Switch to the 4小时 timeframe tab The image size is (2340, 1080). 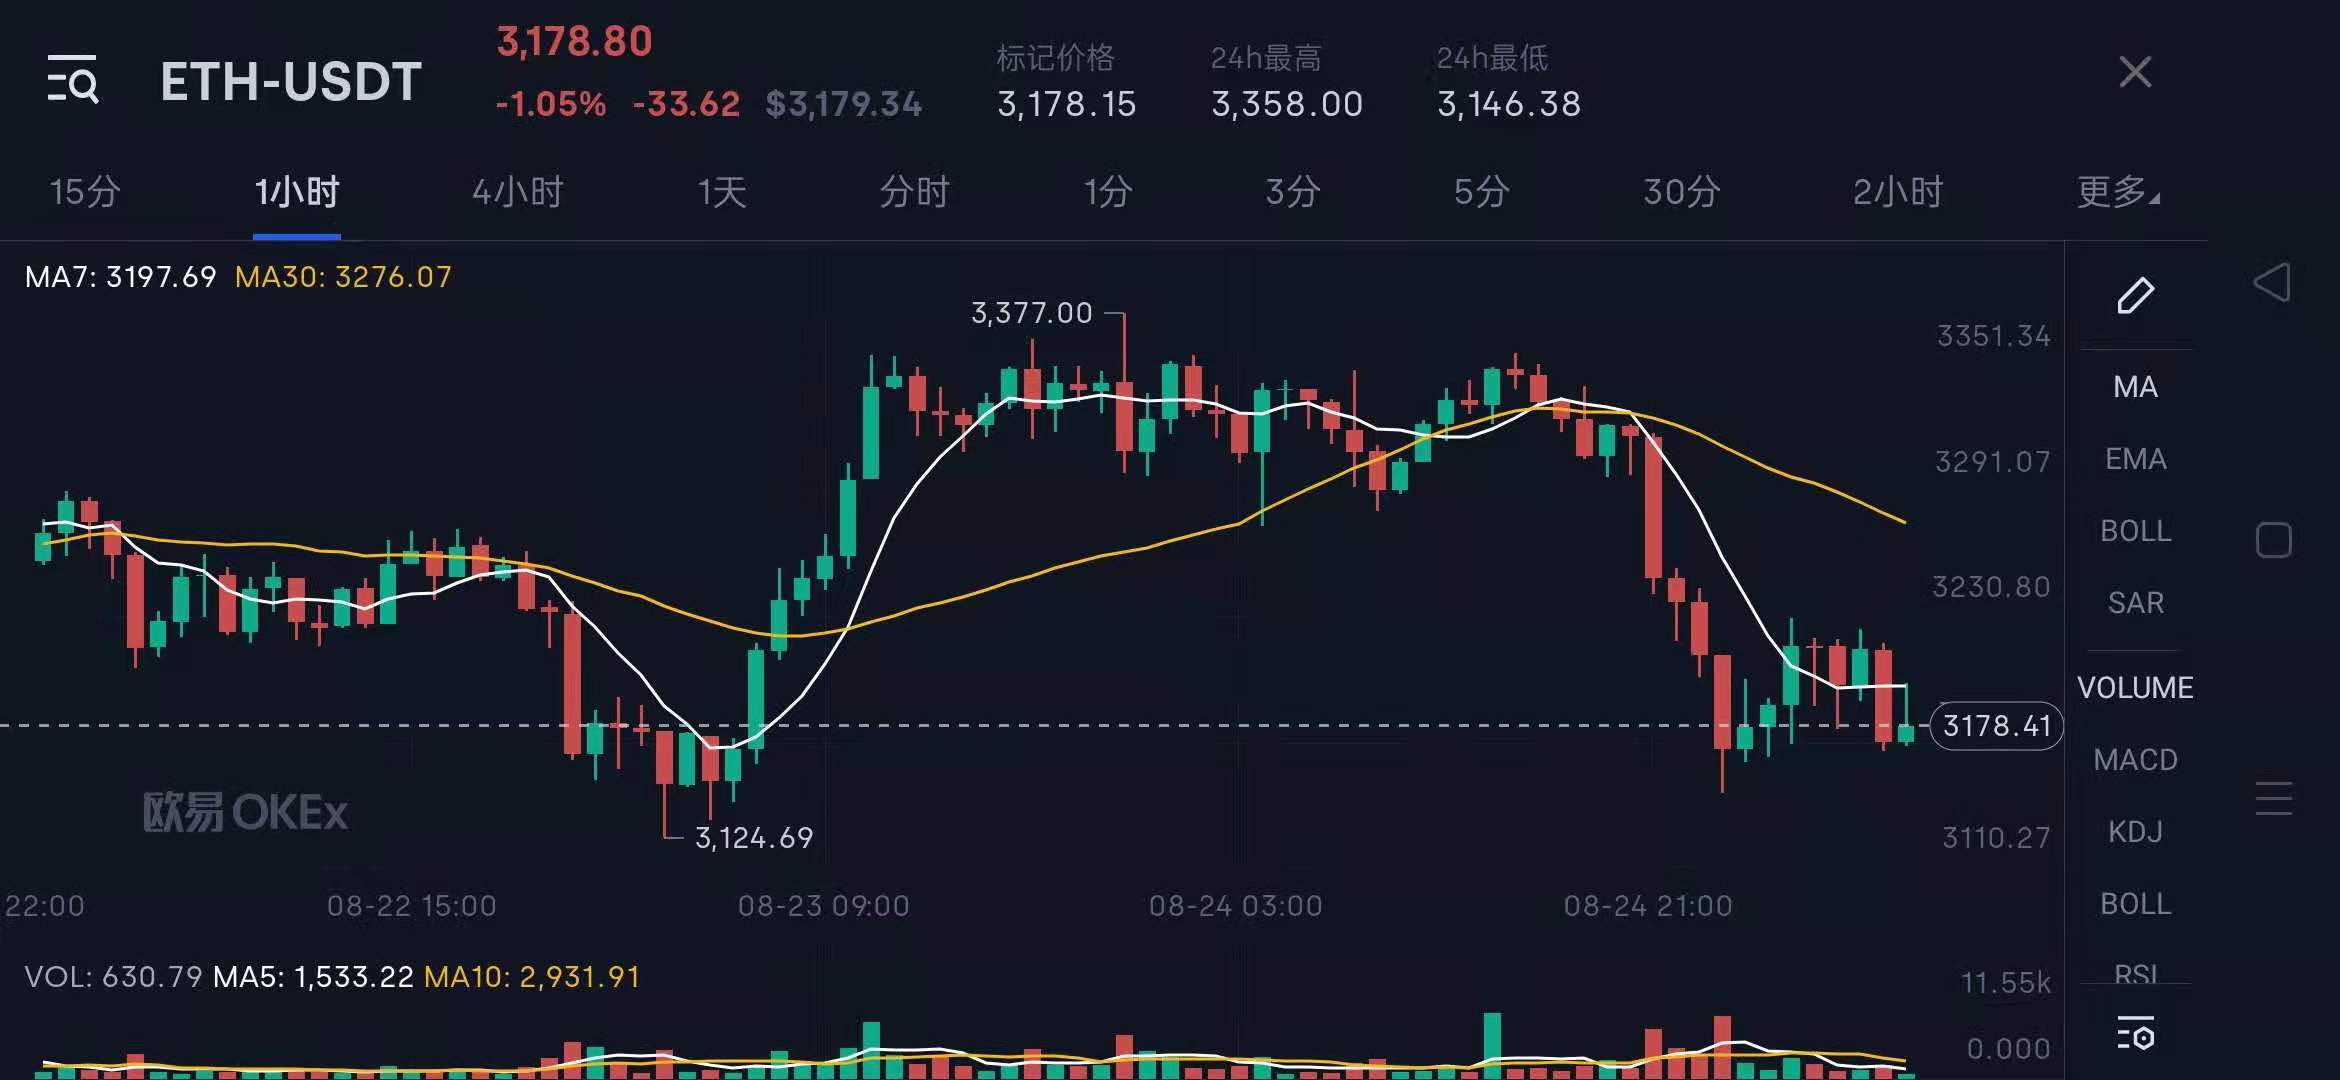pyautogui.click(x=517, y=191)
